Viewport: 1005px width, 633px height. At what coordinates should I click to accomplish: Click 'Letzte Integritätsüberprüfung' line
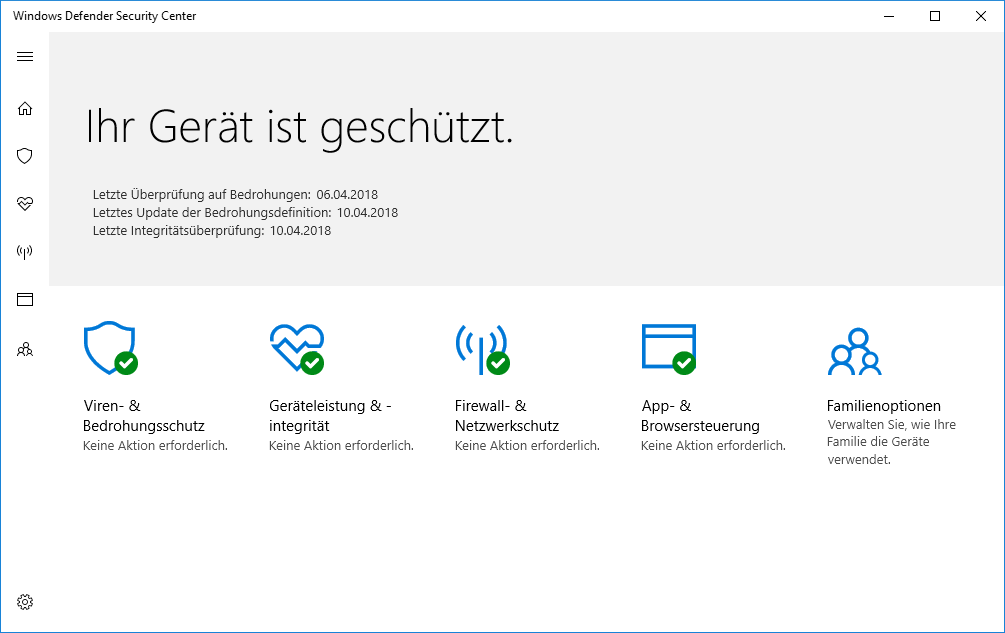pyautogui.click(x=212, y=230)
